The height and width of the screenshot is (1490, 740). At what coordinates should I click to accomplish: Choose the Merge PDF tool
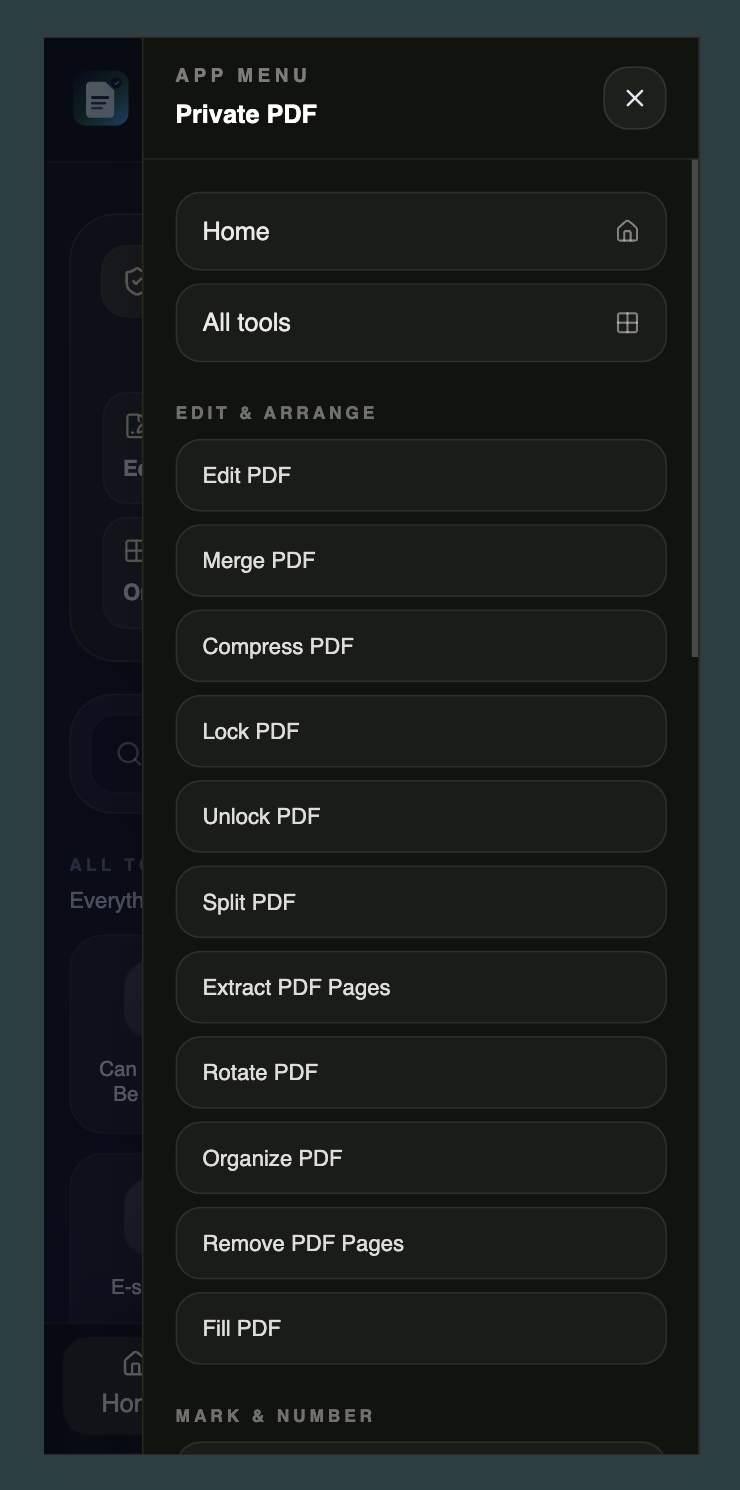point(420,560)
